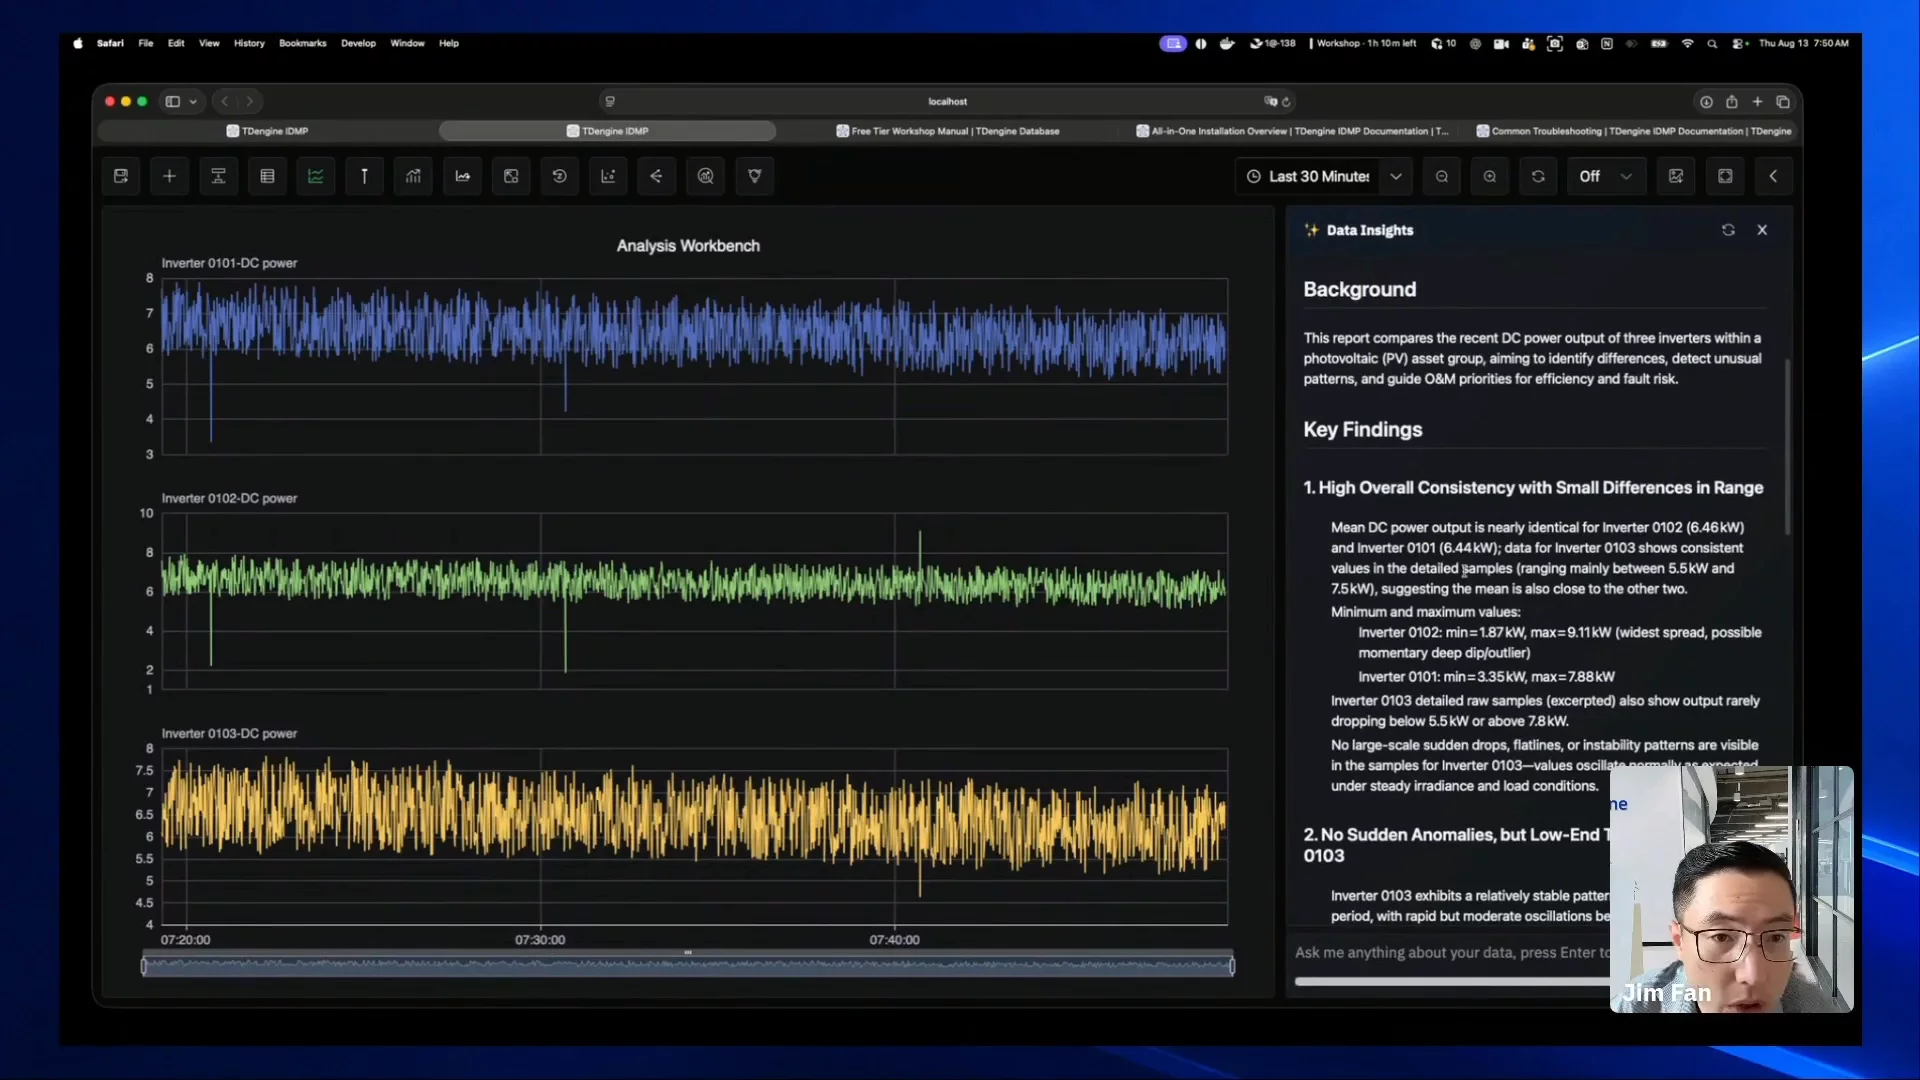Click the scatter plot toolbar icon
1920x1080 pixels.
pos(608,176)
